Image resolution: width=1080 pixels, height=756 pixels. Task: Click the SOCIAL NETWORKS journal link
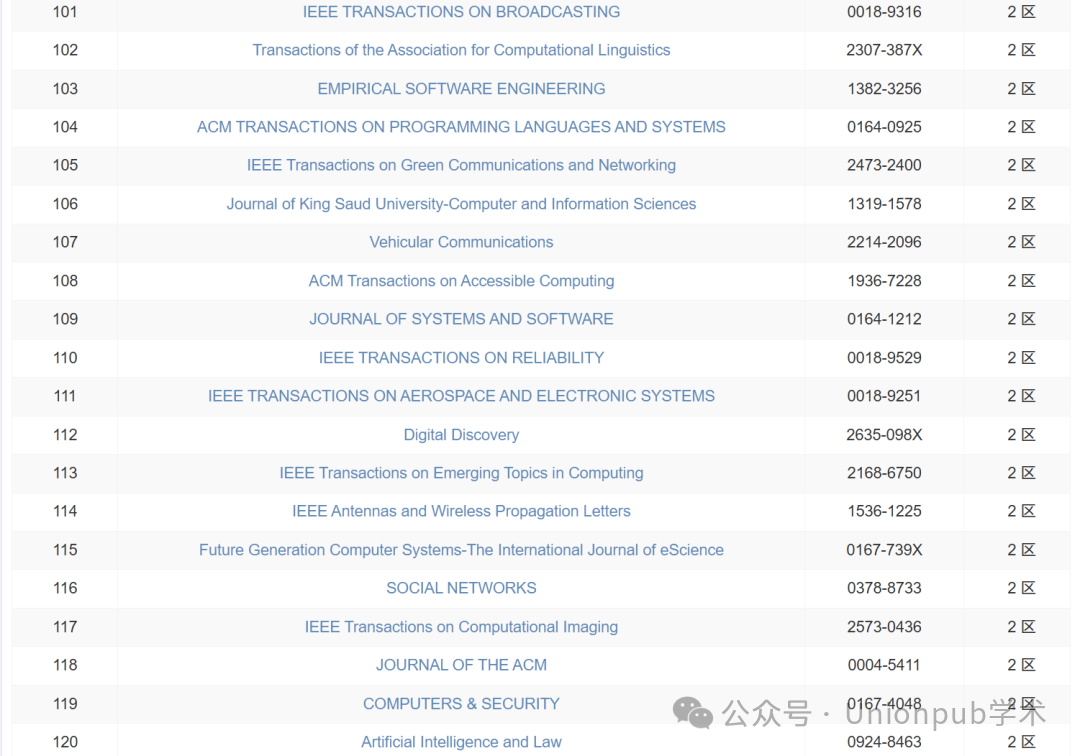pyautogui.click(x=461, y=588)
